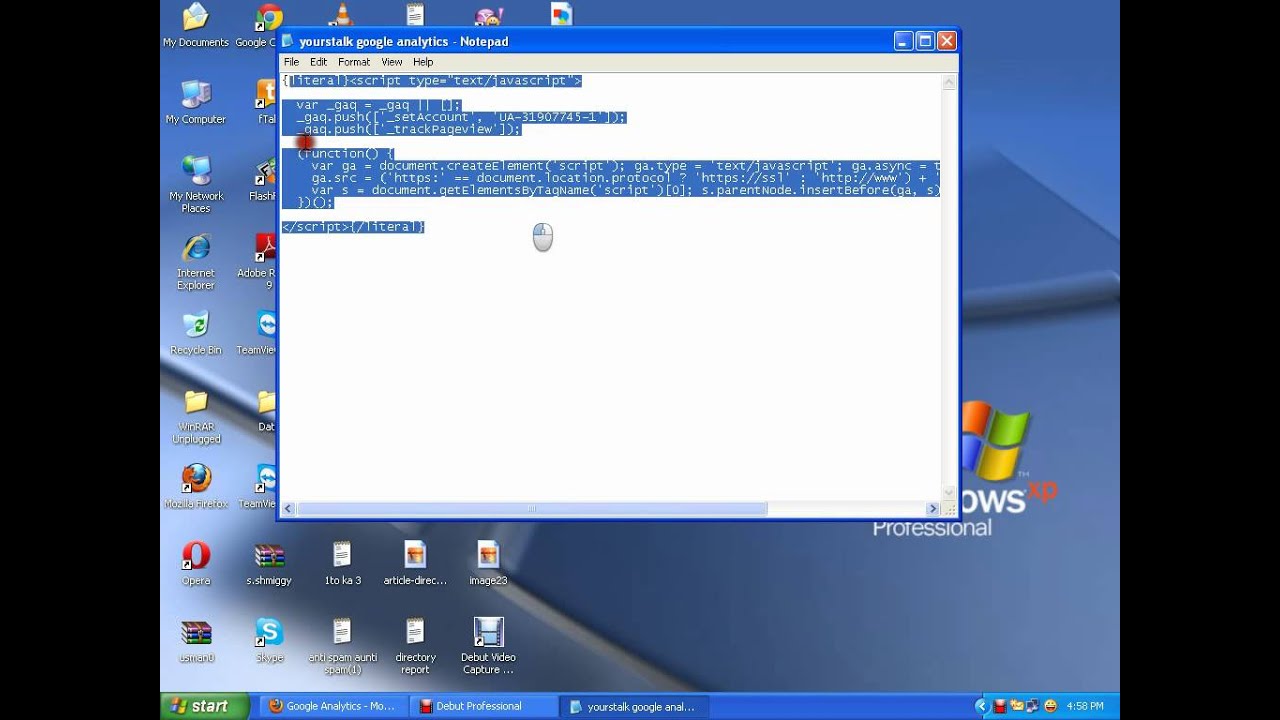Click the horizontal scrollbar right arrow
Screen dimensions: 1280x720
[x=932, y=509]
